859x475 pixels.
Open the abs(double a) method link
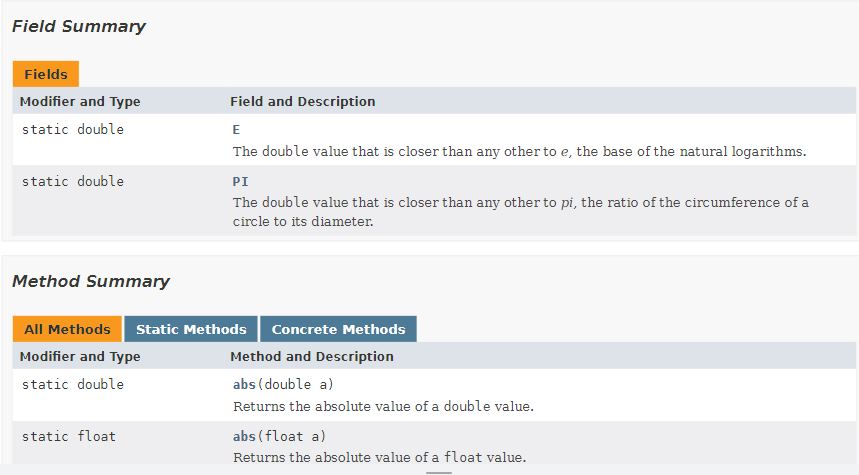pos(244,385)
